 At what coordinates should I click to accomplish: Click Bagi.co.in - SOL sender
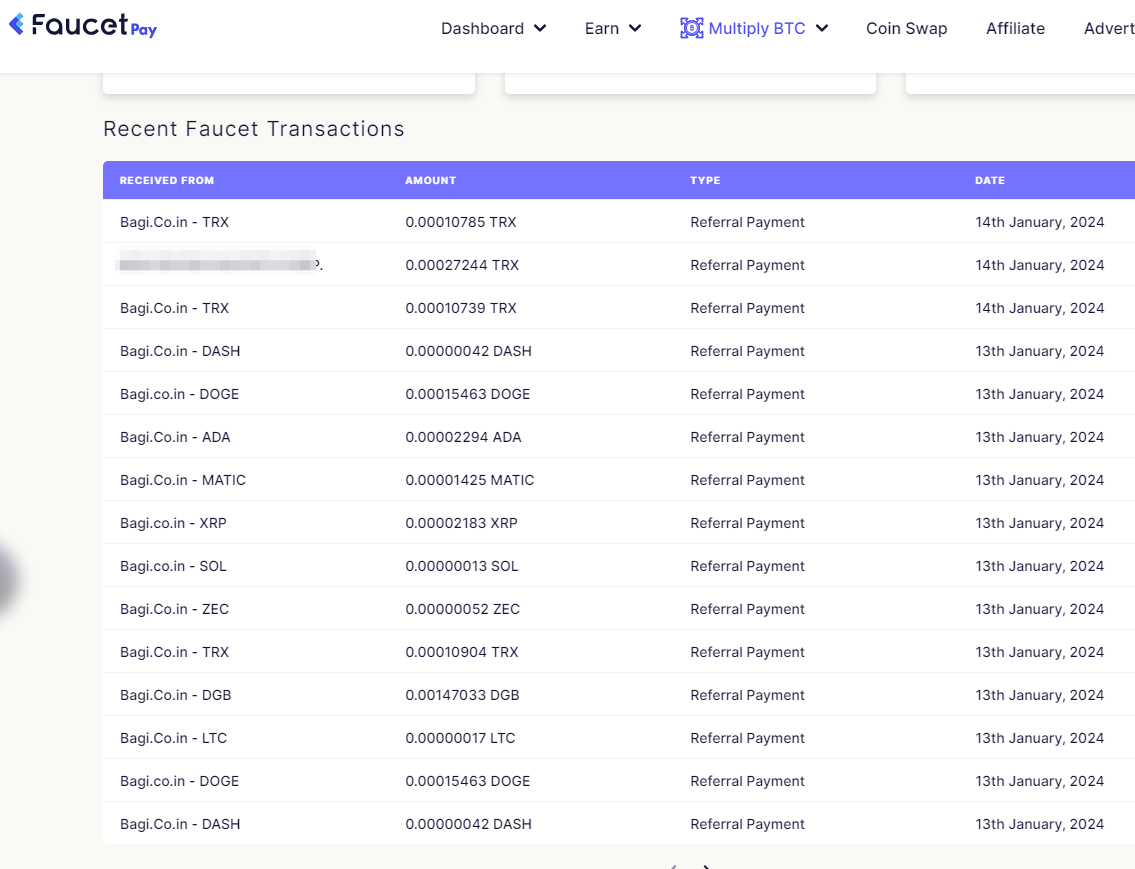coord(173,566)
